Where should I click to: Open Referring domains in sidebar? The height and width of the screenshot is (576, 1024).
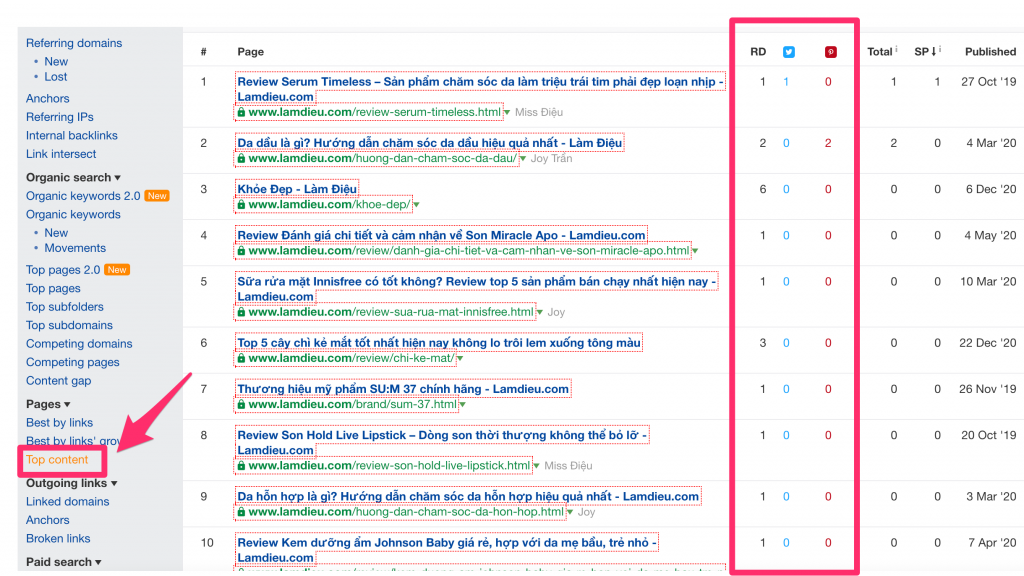(74, 43)
